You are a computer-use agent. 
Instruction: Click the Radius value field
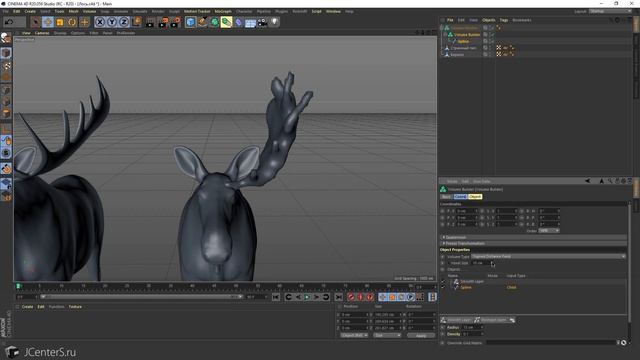472,327
